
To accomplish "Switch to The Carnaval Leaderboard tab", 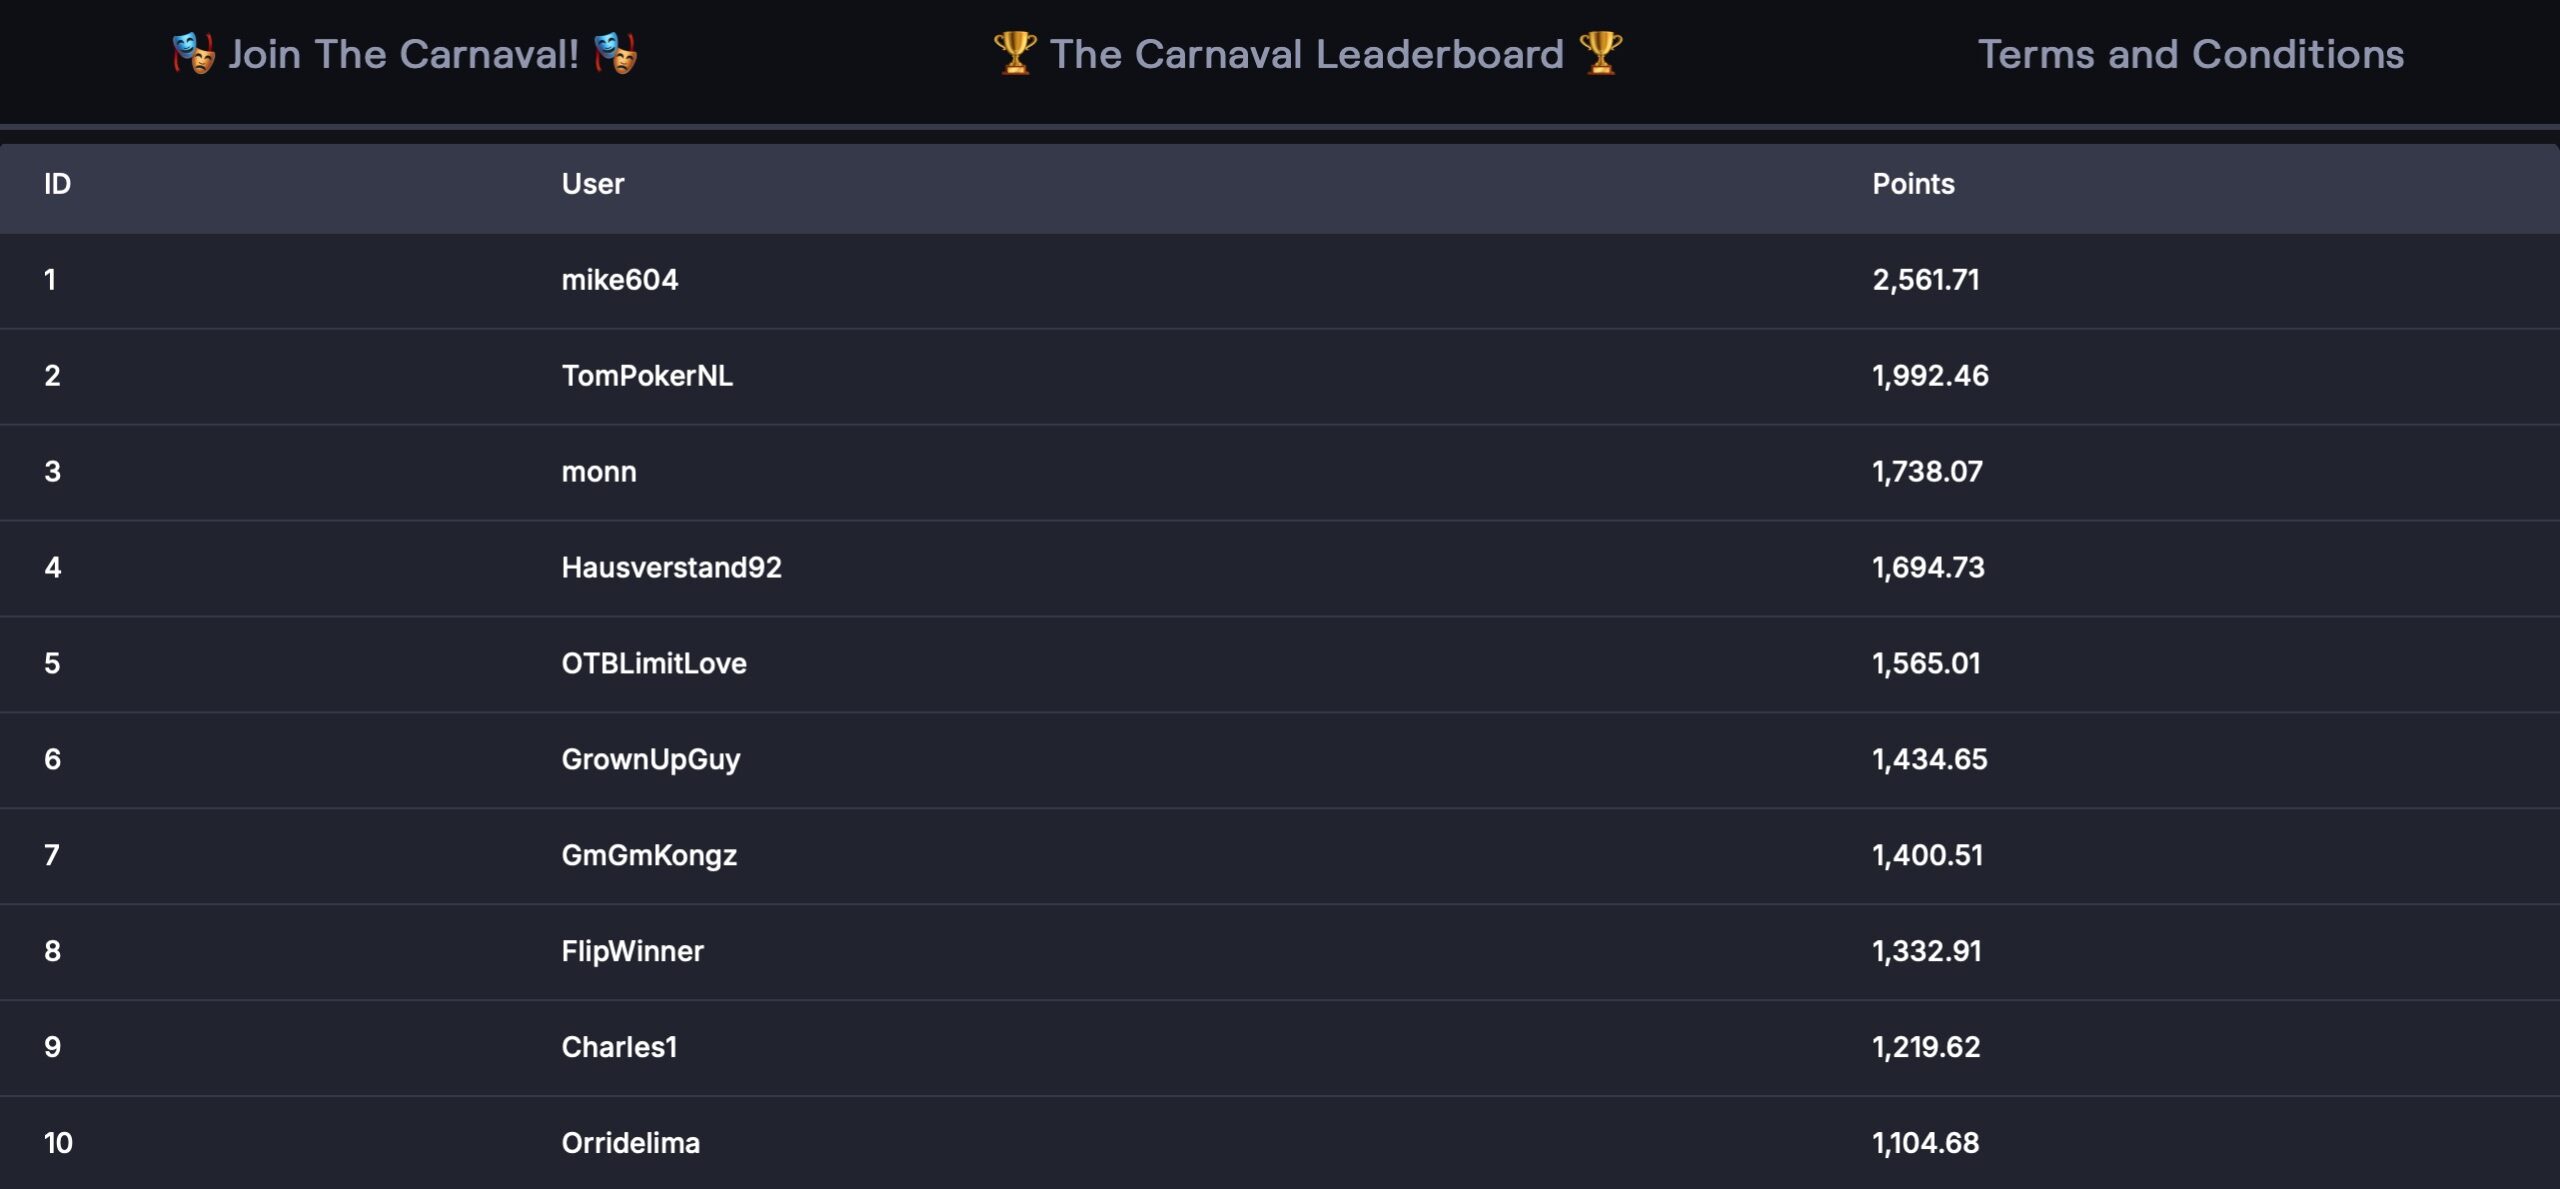I will tap(1308, 54).
